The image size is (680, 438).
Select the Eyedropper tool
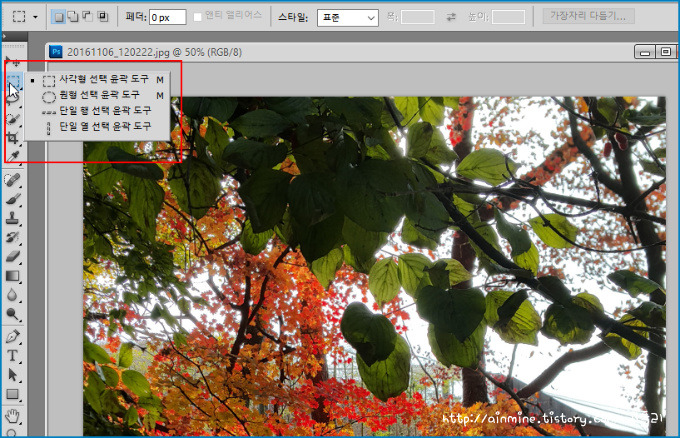click(13, 157)
